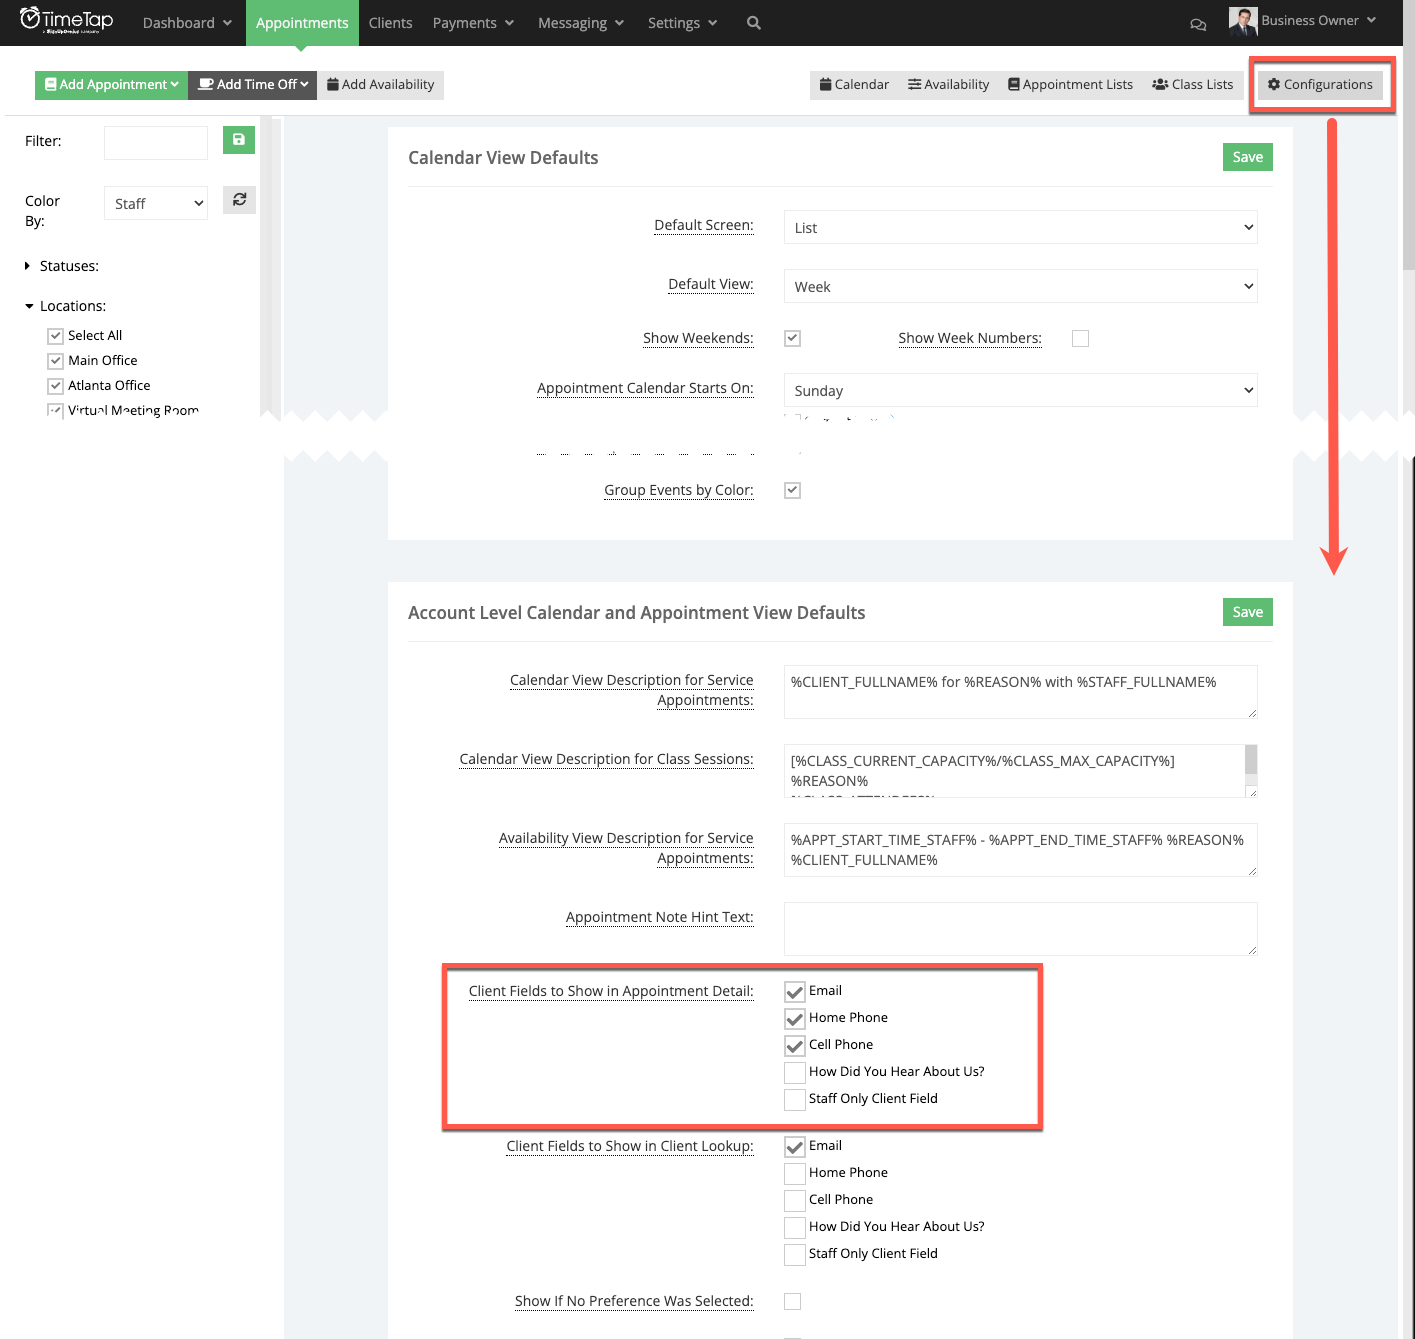Click the Appointment Lists icon
Image resolution: width=1415 pixels, height=1339 pixels.
click(x=1069, y=84)
